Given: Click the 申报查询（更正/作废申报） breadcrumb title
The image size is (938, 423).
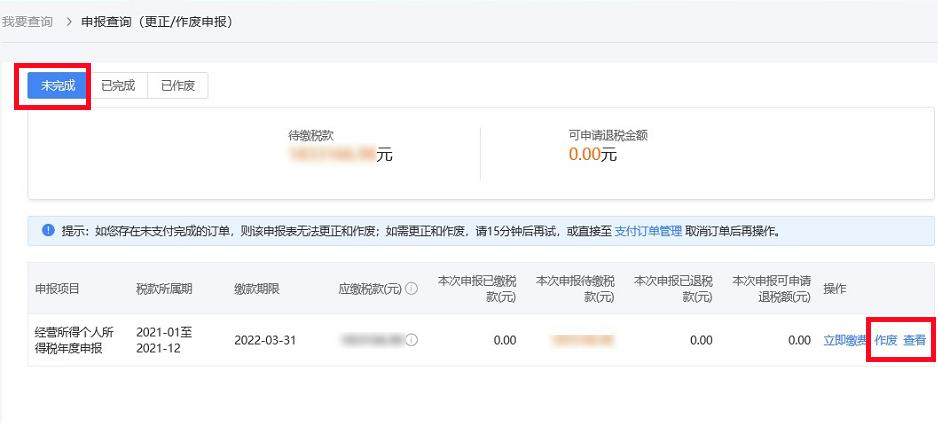Looking at the screenshot, I should point(157,21).
